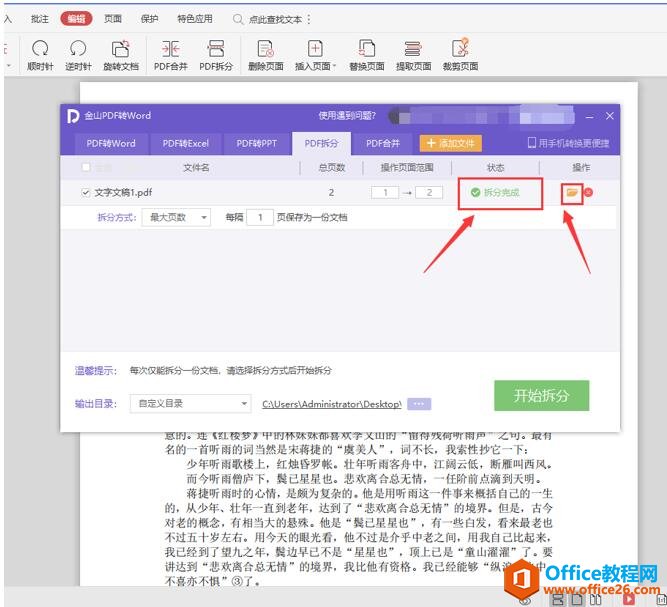
Task: Click the 插入页面 insert page icon
Action: tap(315, 49)
